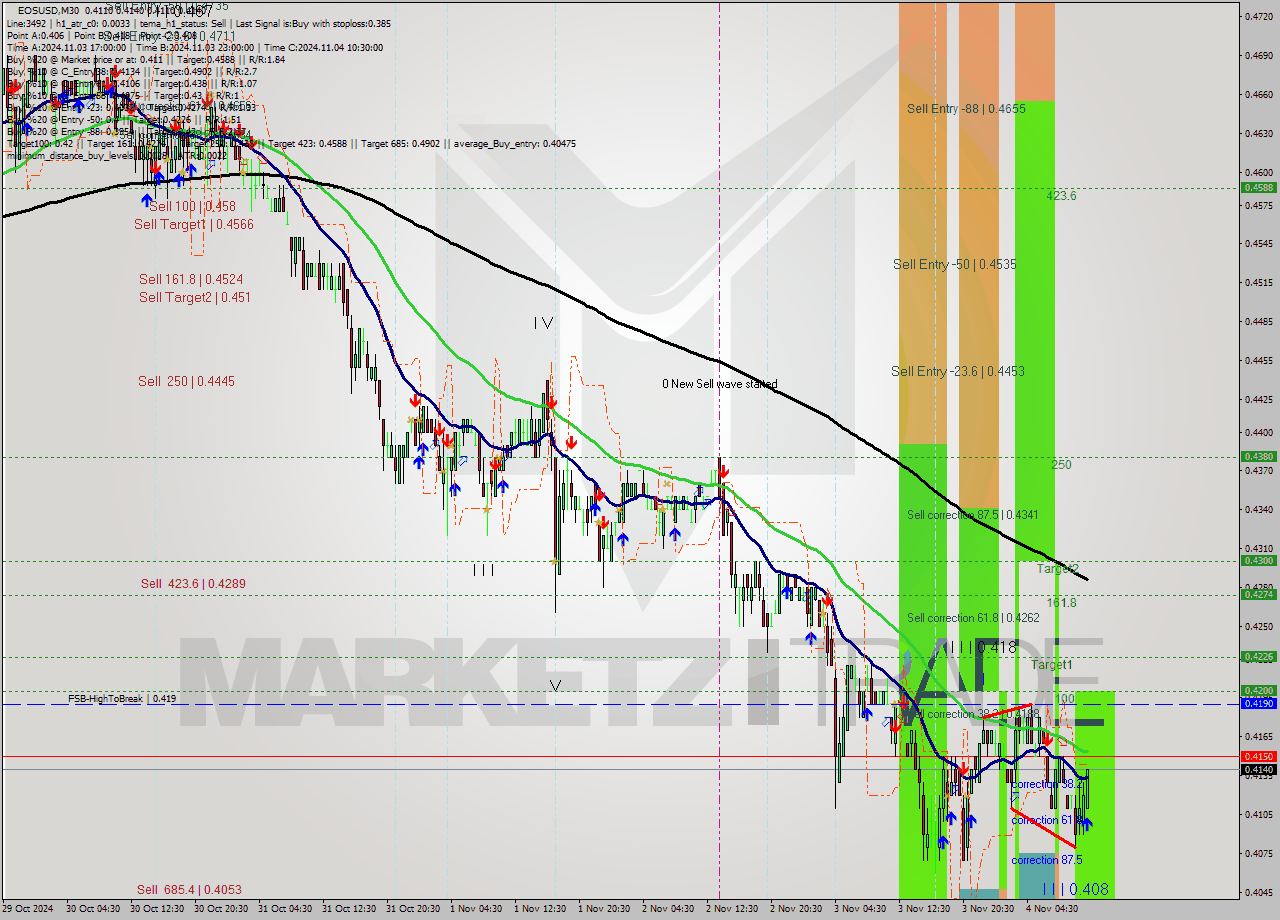The width and height of the screenshot is (1280, 920).
Task: Click the '| | | 0.408' wave label
Action: coord(1075,888)
